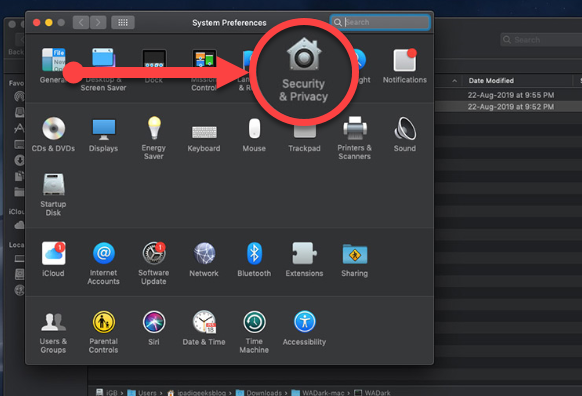Go forward in System Preferences
The image size is (582, 396).
pos(98,23)
